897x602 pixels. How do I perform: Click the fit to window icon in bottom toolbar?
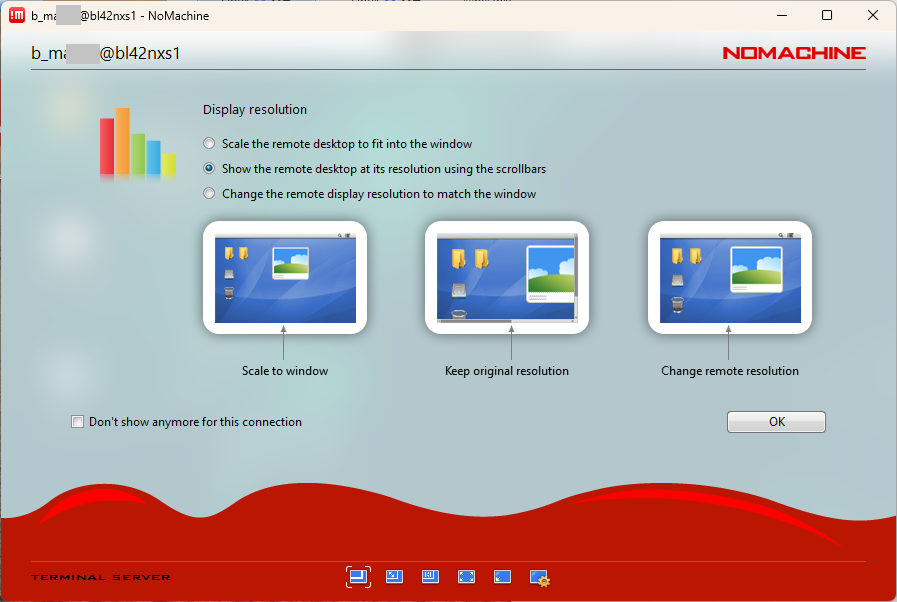tap(358, 577)
